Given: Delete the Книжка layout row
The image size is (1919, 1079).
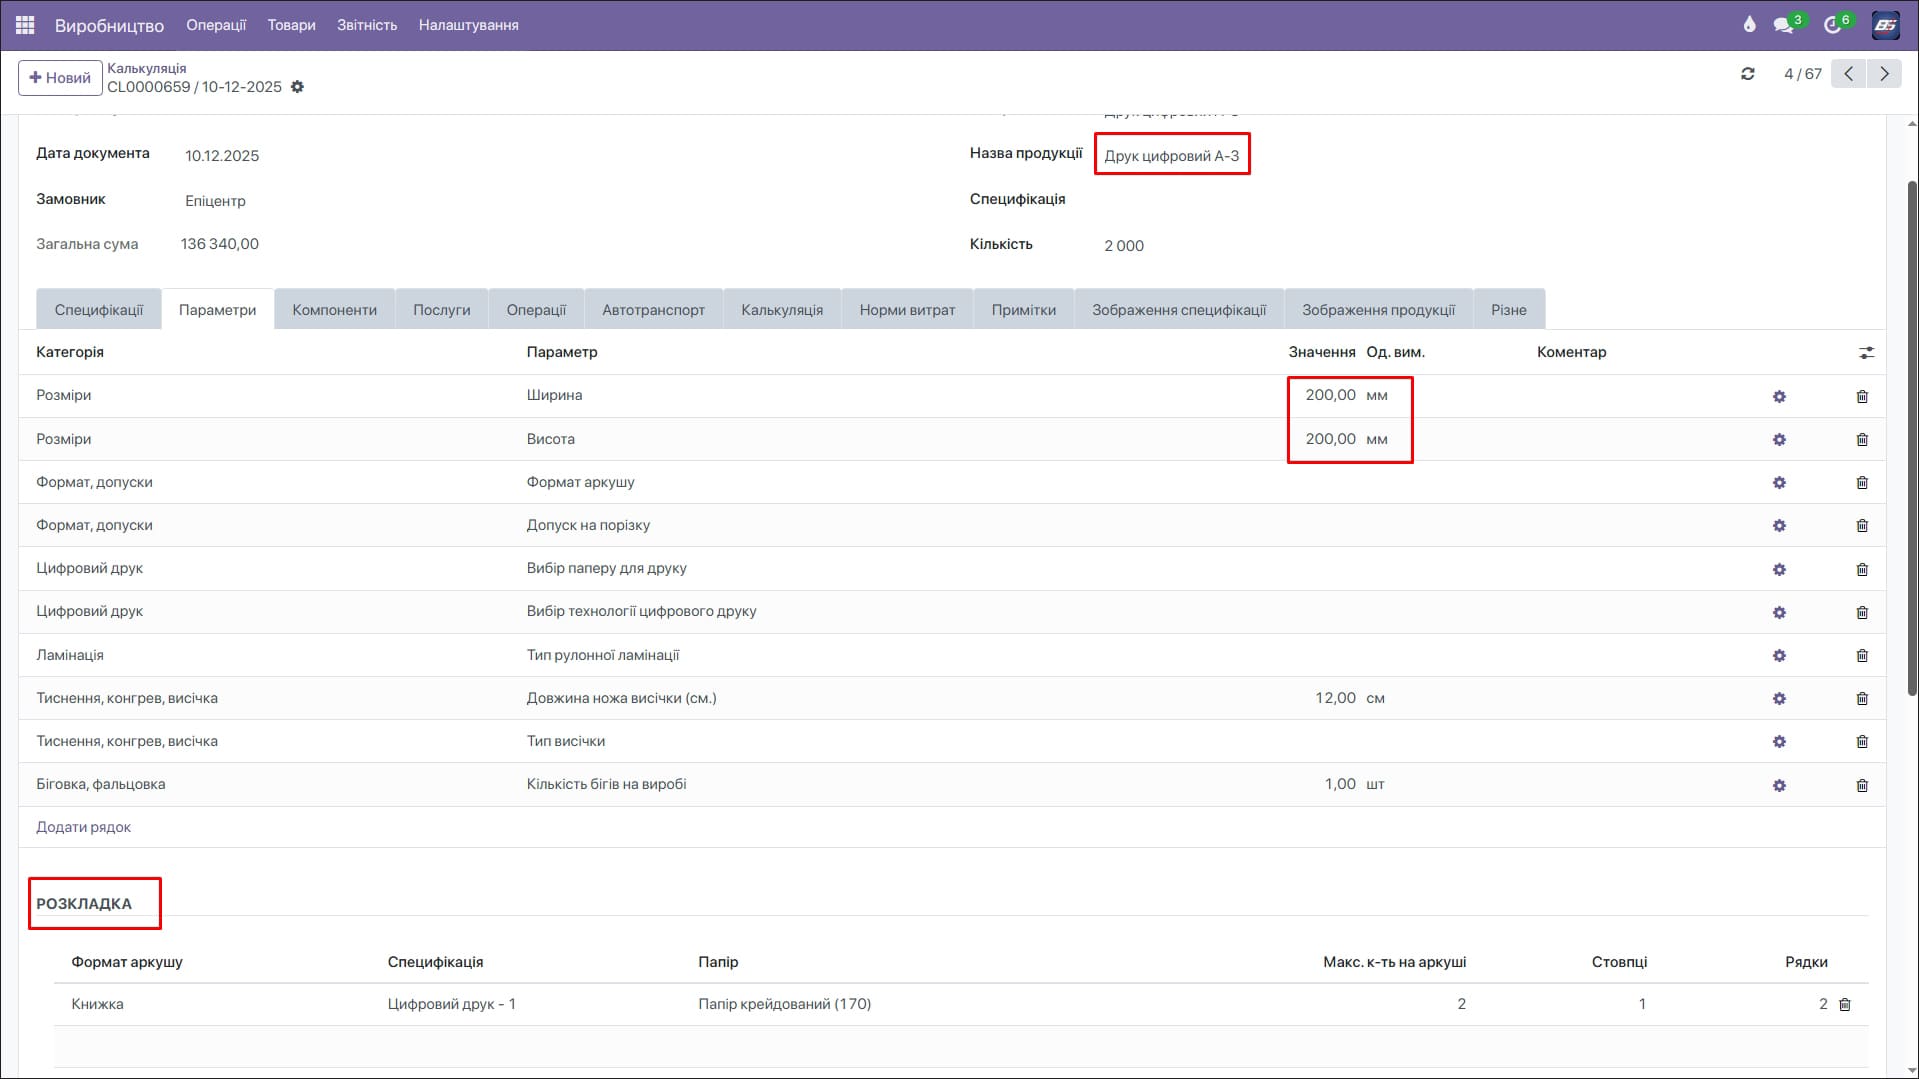Looking at the screenshot, I should pos(1845,1005).
